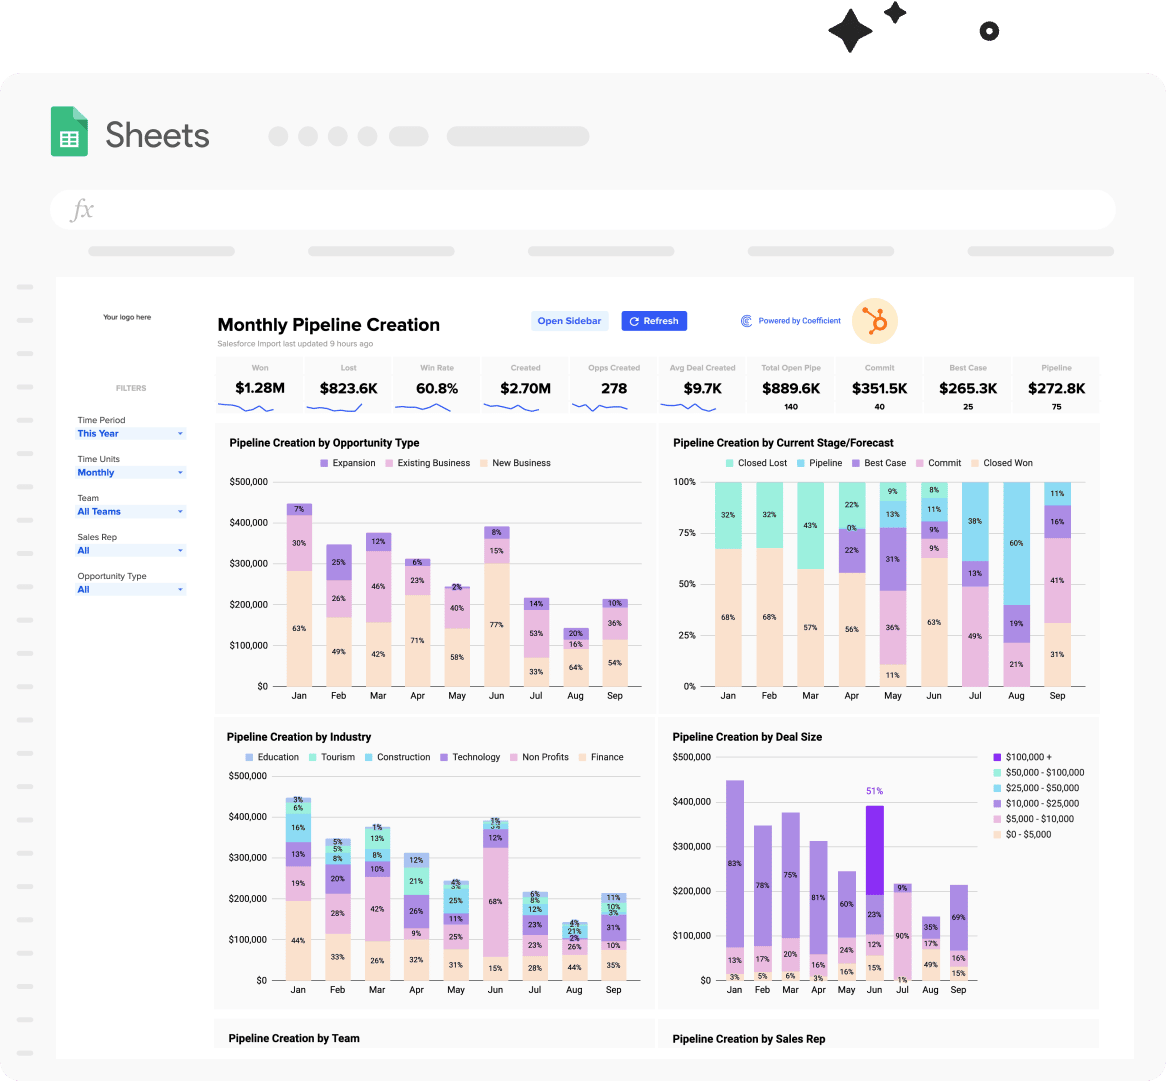Click the Expansion legend color swatch

(x=324, y=463)
